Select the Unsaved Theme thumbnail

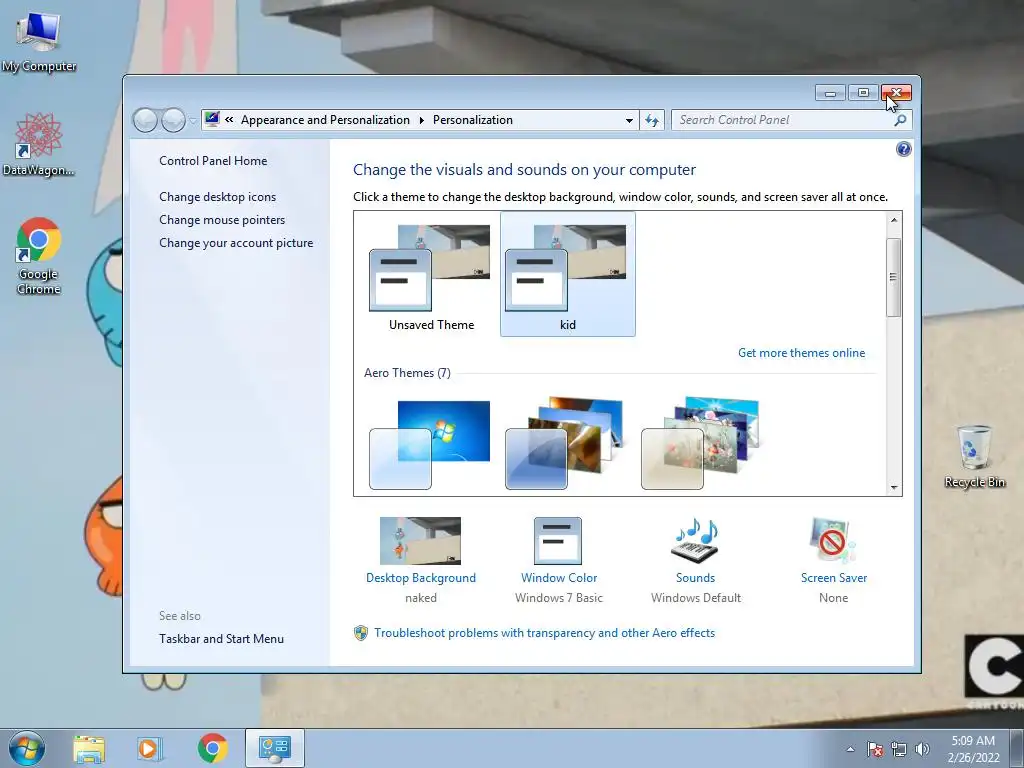pyautogui.click(x=431, y=276)
